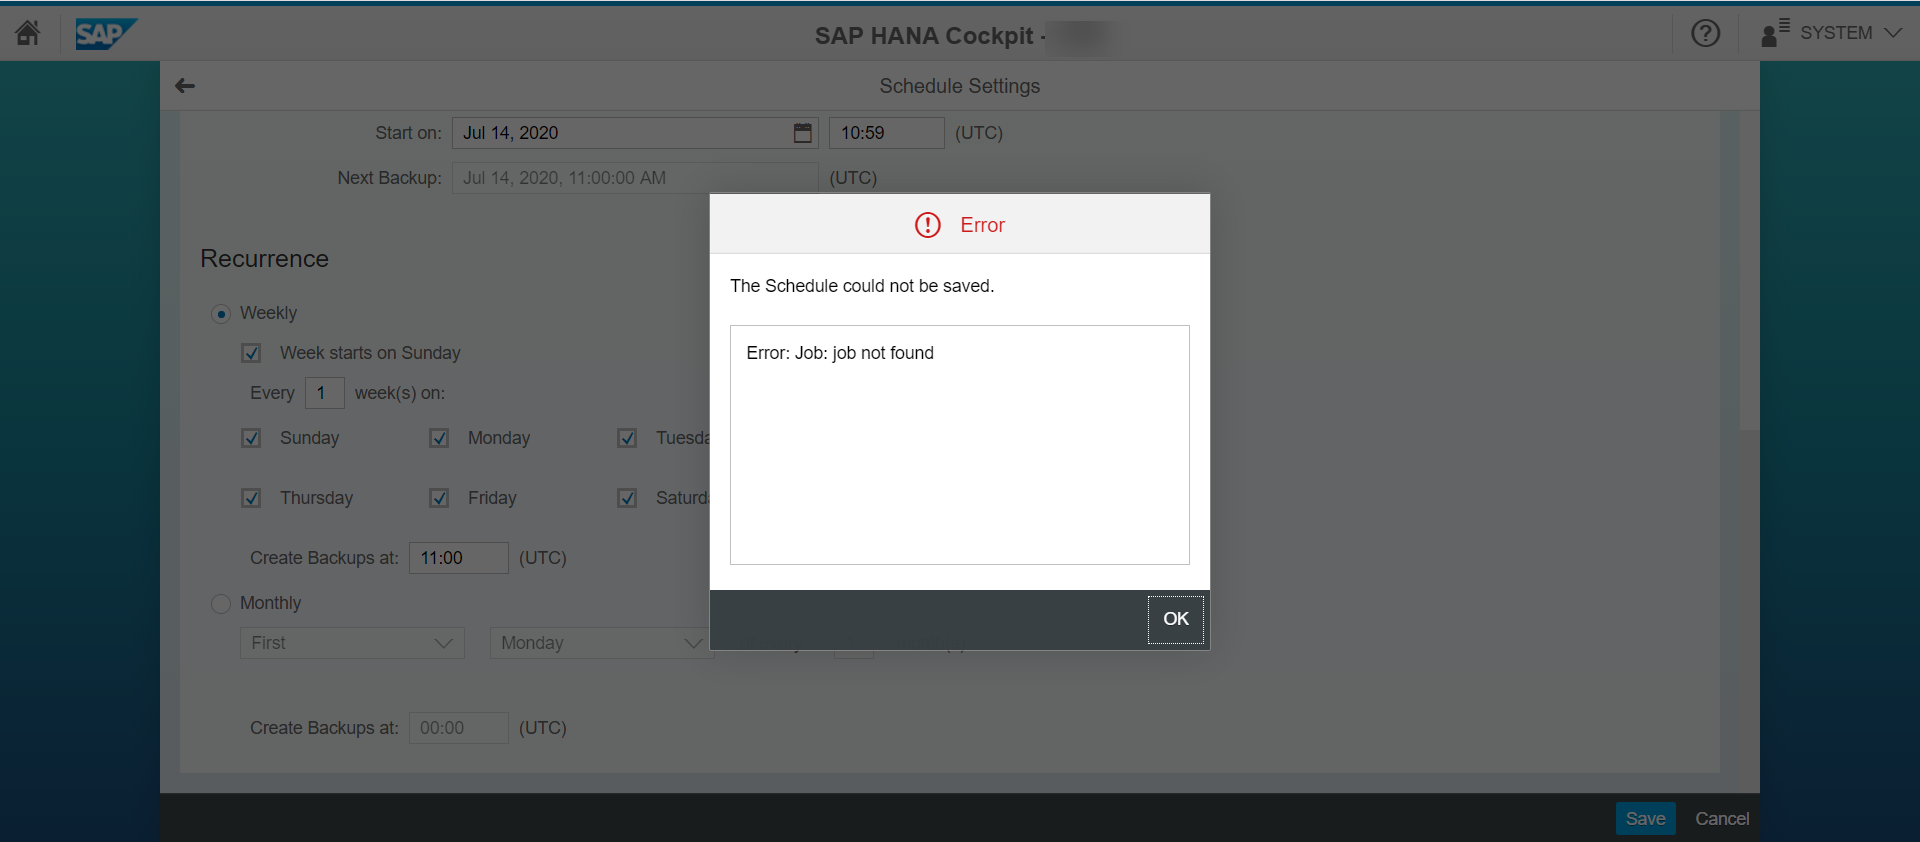
Task: Toggle Week starts on Sunday checkbox
Action: pos(251,353)
